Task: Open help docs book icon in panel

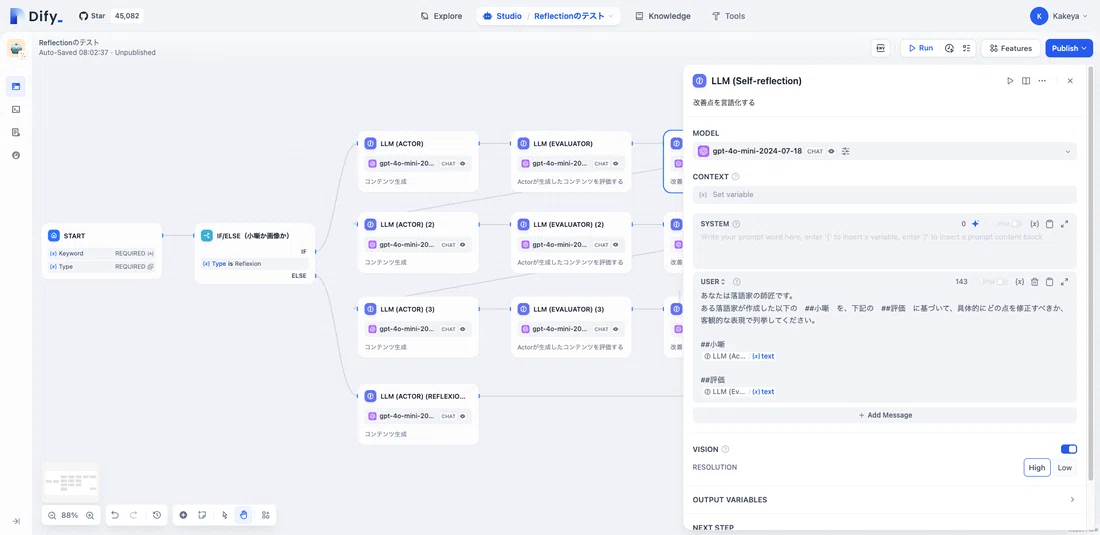Action: click(x=1026, y=81)
